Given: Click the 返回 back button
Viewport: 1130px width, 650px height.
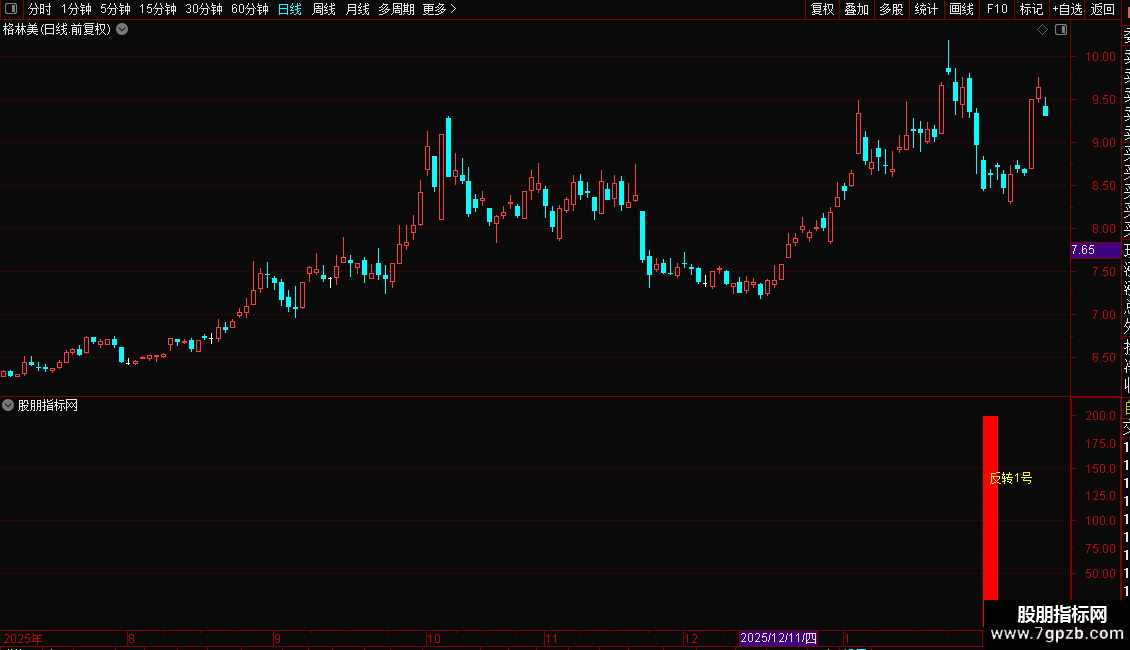Looking at the screenshot, I should [1103, 9].
